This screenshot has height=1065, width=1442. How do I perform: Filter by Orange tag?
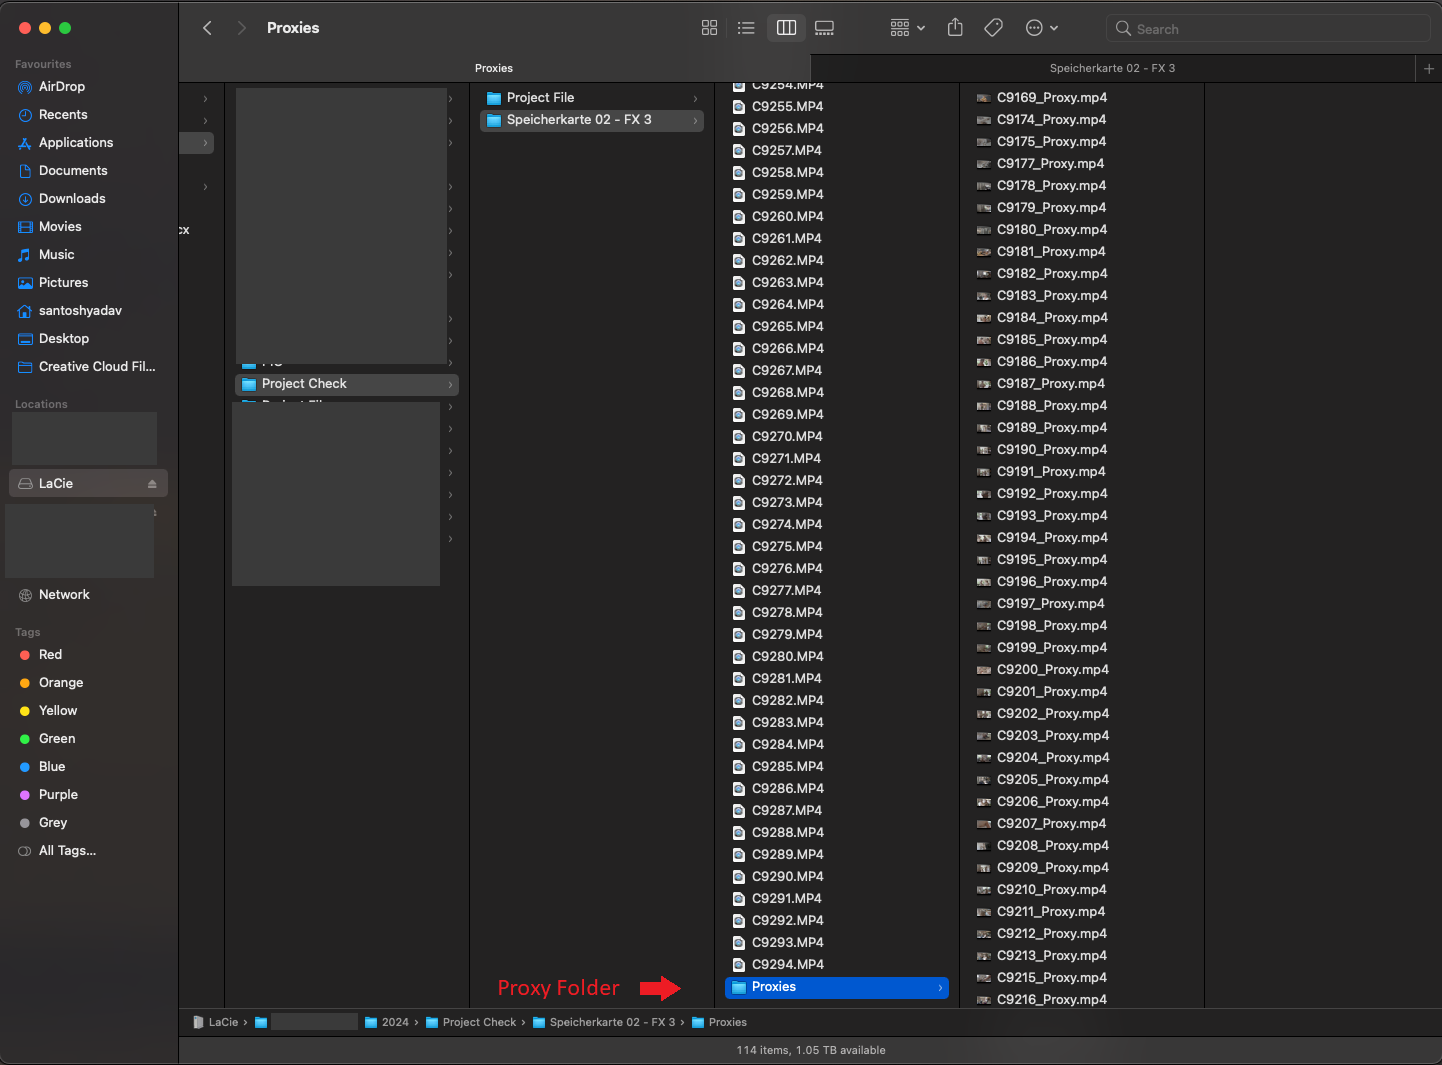coord(61,683)
